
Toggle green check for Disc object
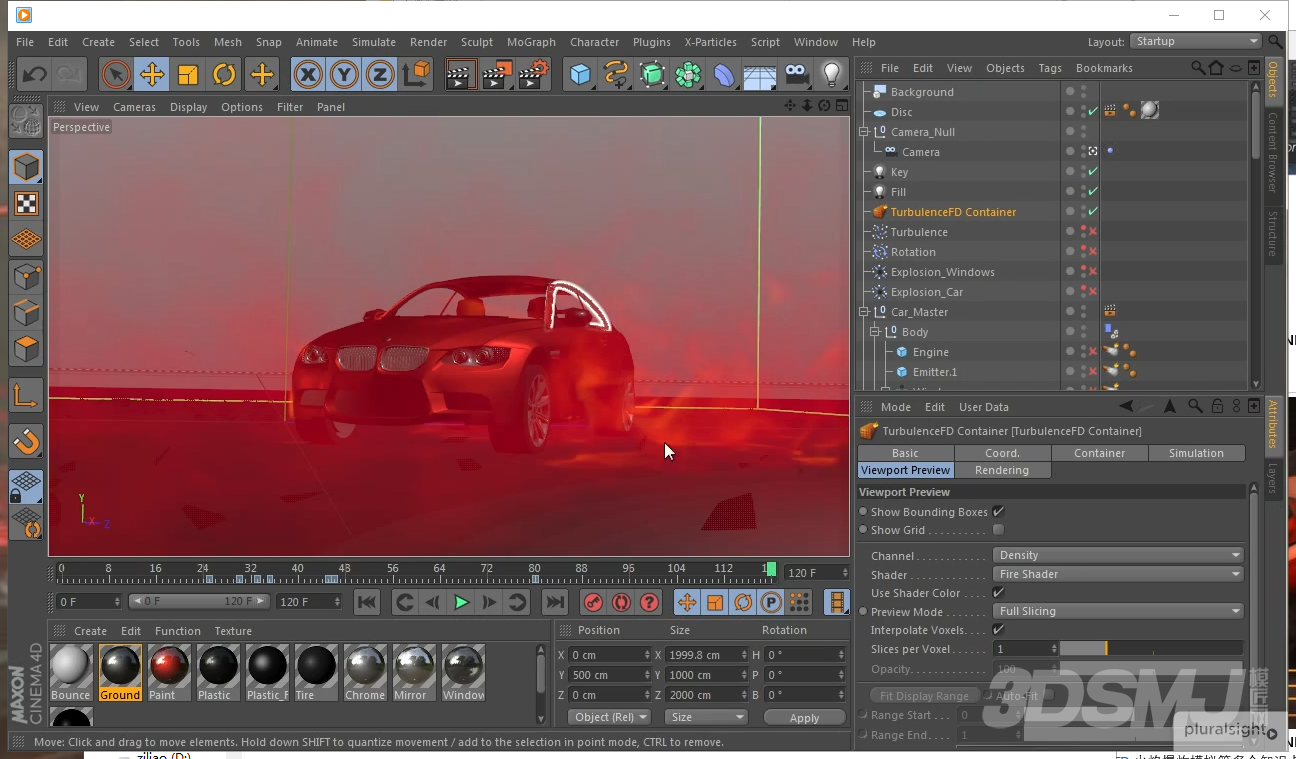(x=1093, y=112)
